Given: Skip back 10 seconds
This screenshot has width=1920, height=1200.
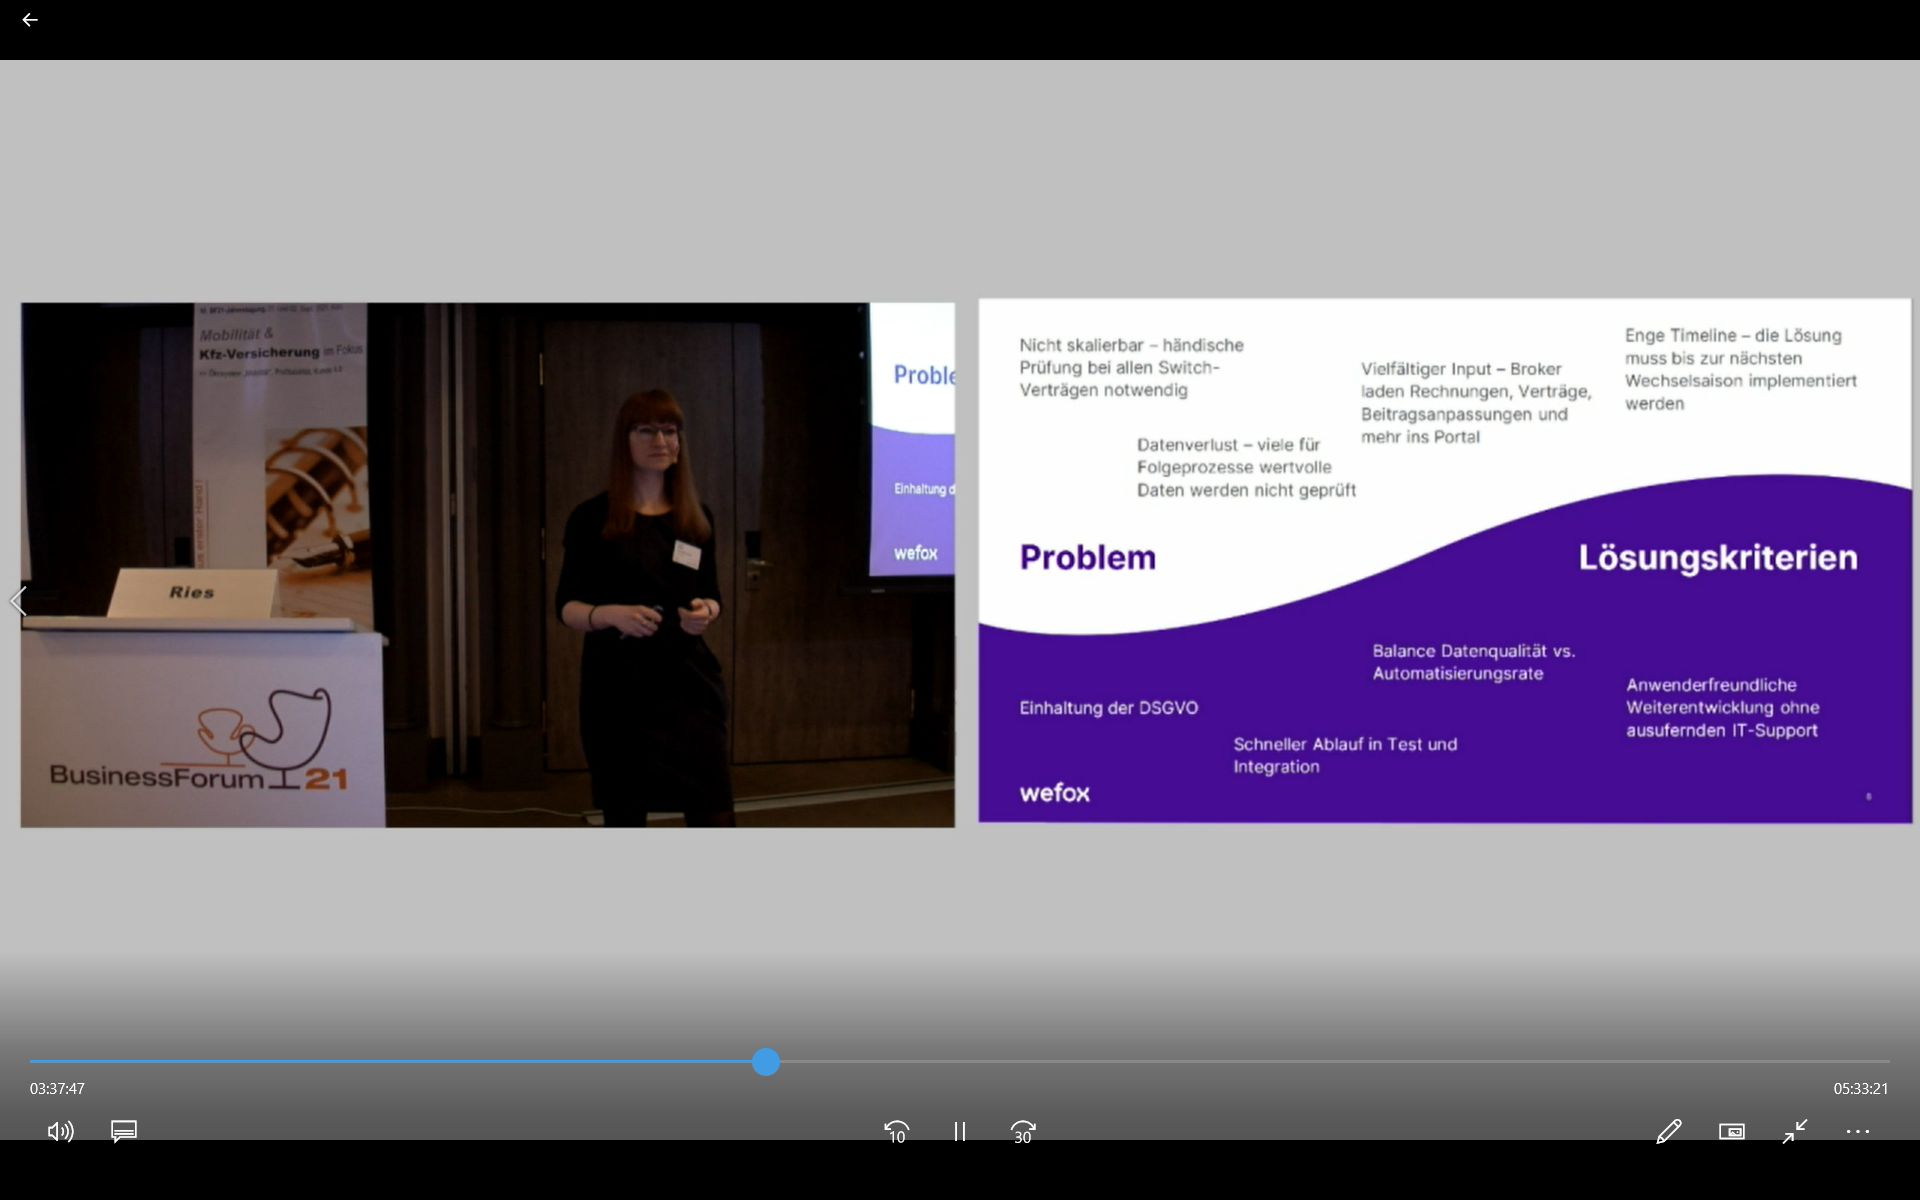Looking at the screenshot, I should (x=896, y=1131).
